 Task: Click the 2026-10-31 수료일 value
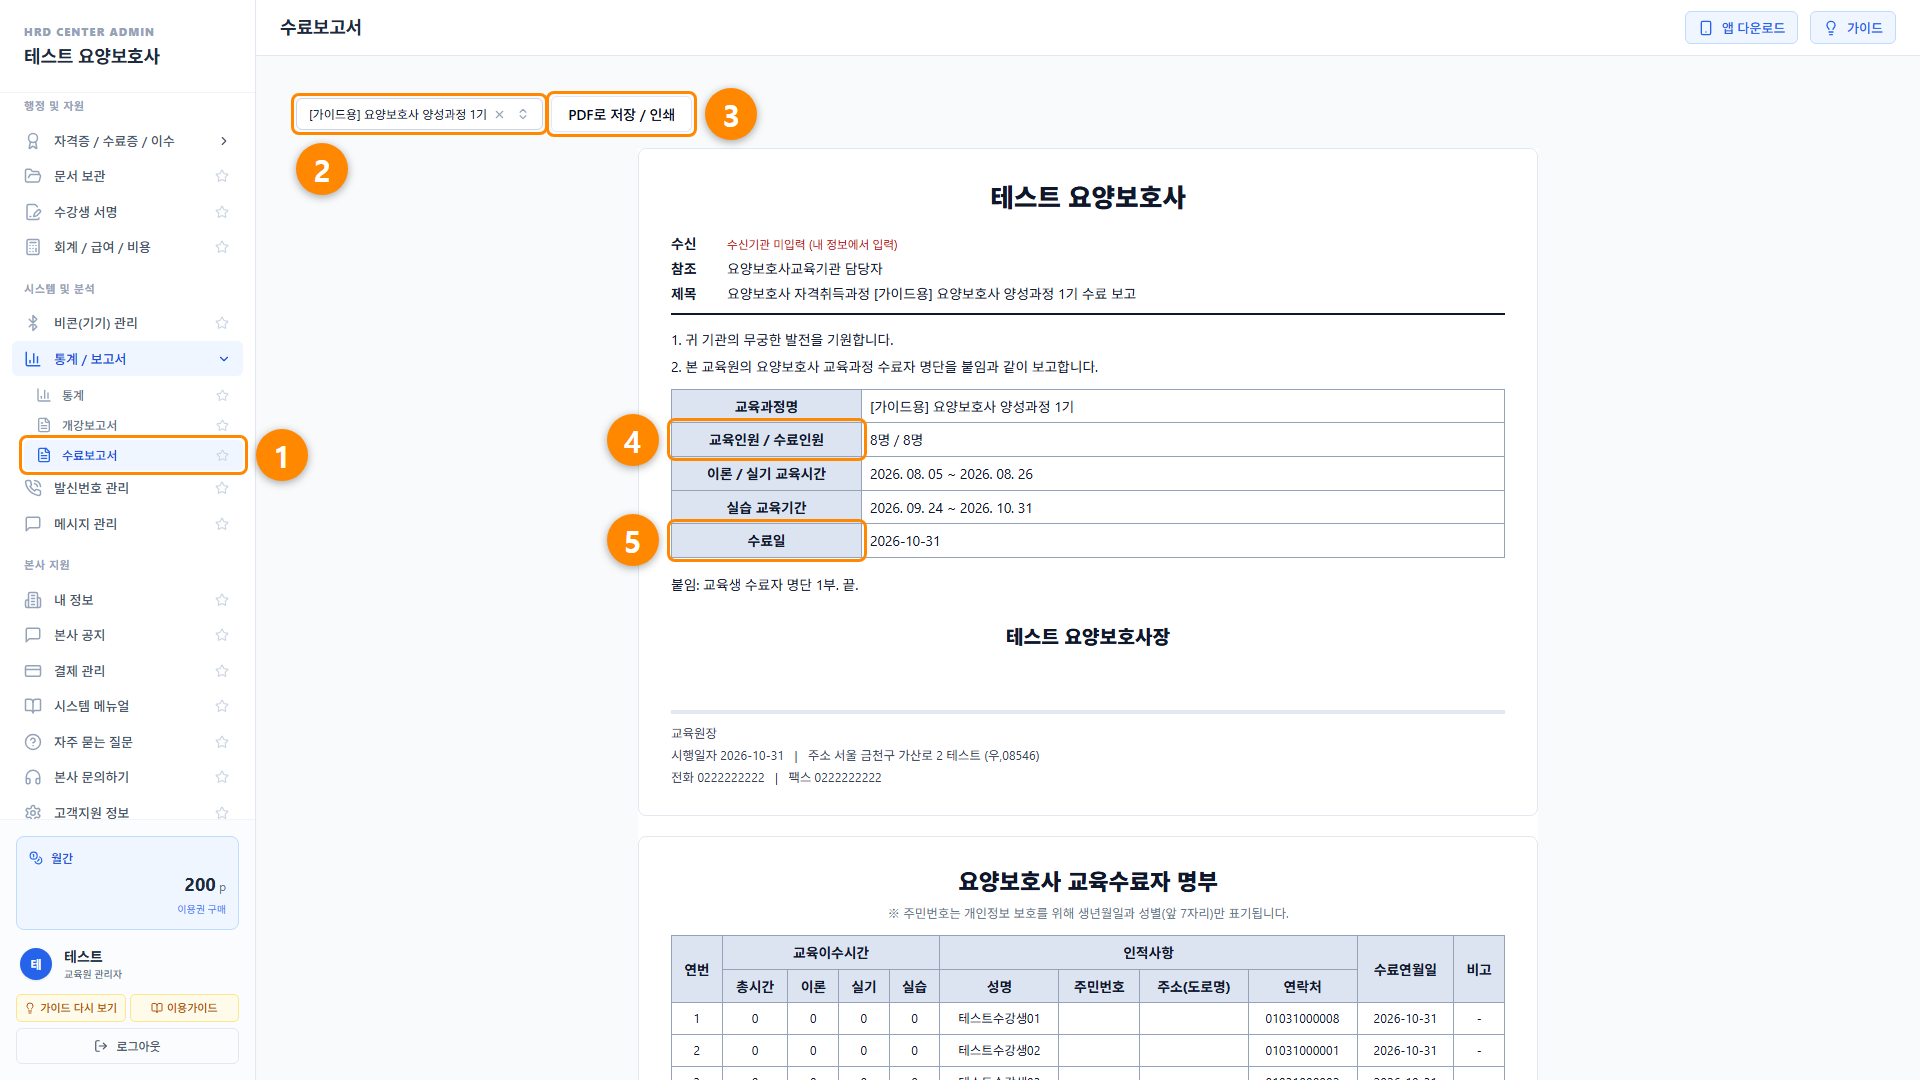(x=905, y=541)
